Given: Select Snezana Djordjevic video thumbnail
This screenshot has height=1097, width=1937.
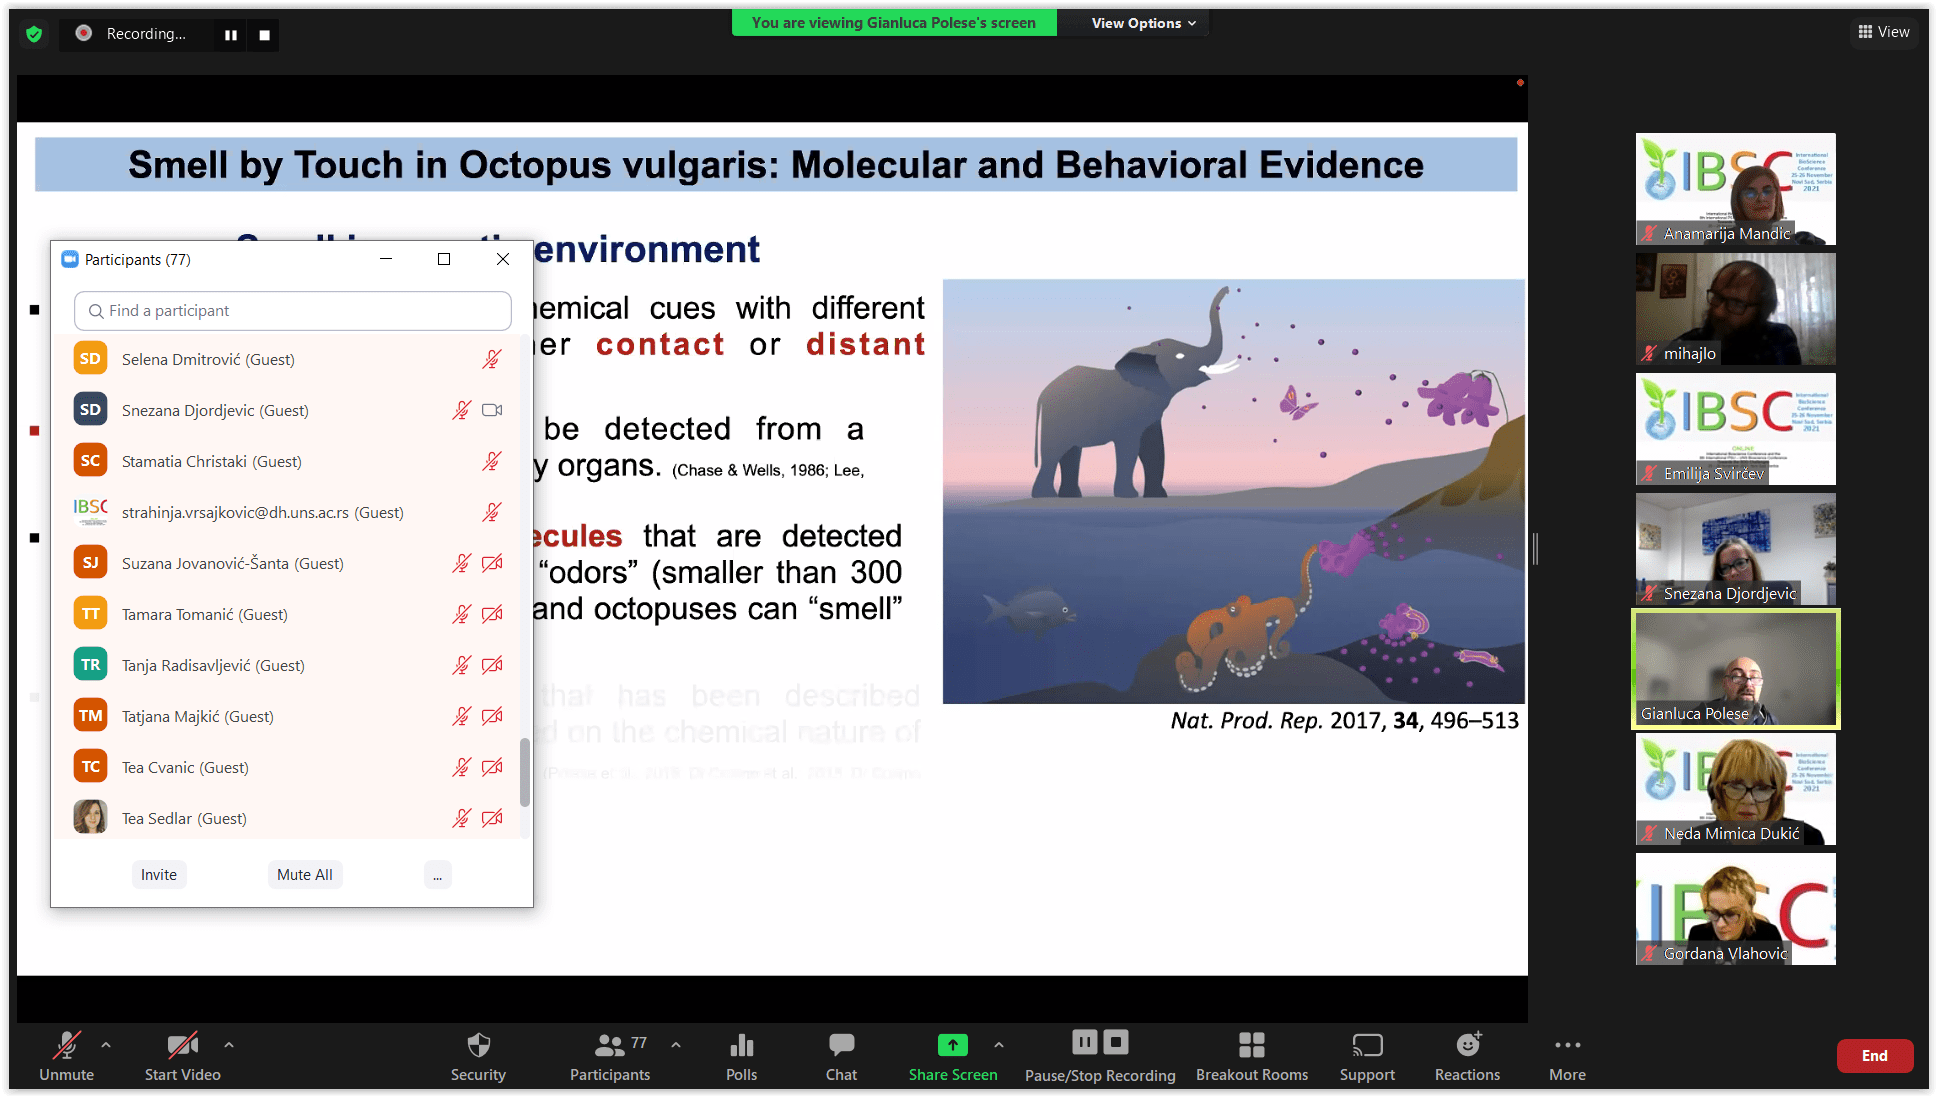Looking at the screenshot, I should pos(1736,549).
